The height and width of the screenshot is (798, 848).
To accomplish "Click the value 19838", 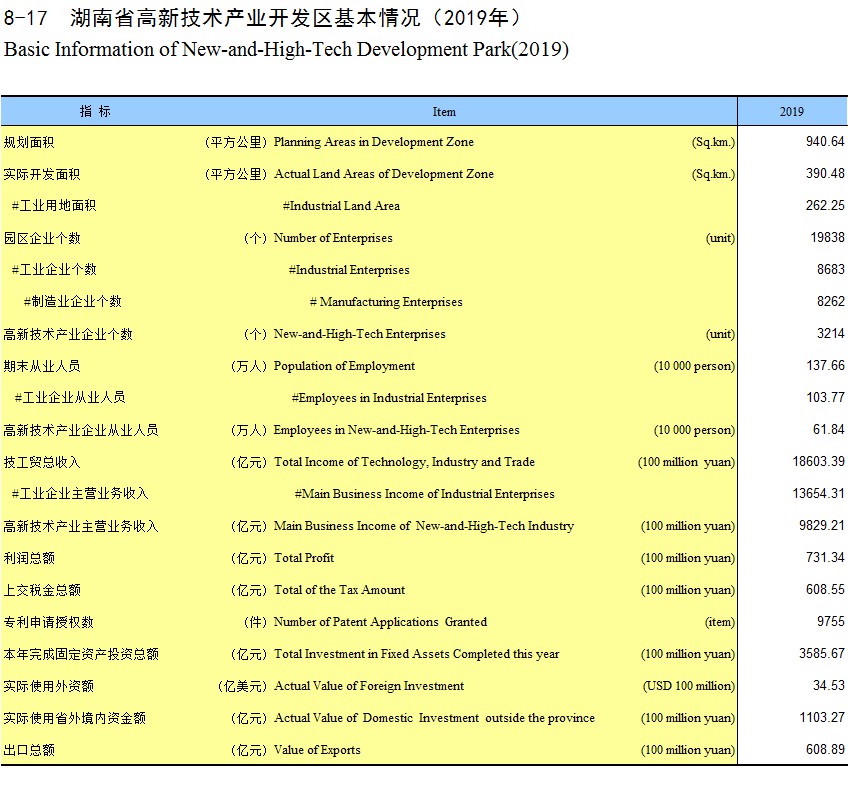I will [x=827, y=237].
